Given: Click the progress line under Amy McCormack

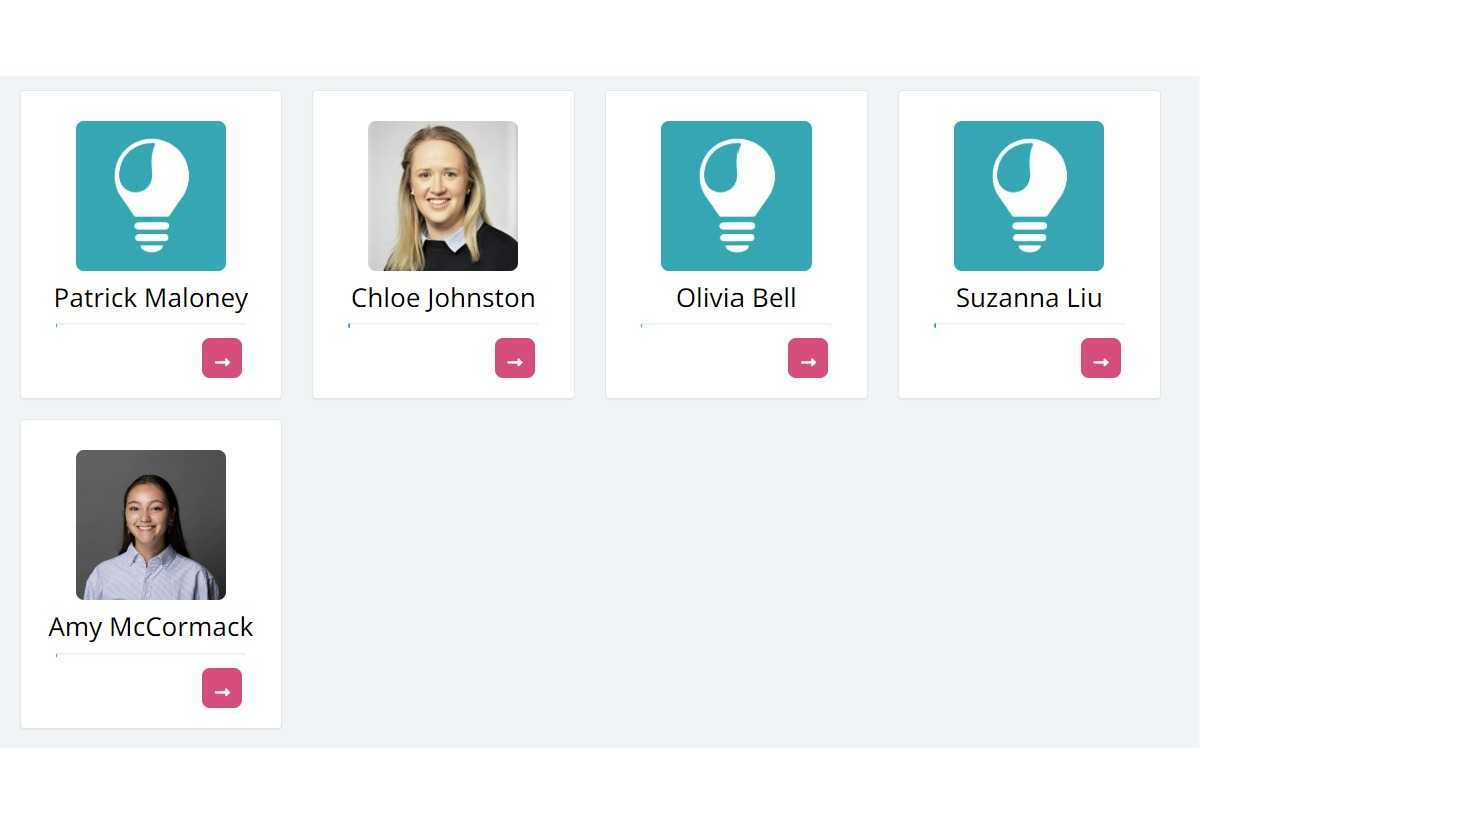Looking at the screenshot, I should click(x=151, y=655).
